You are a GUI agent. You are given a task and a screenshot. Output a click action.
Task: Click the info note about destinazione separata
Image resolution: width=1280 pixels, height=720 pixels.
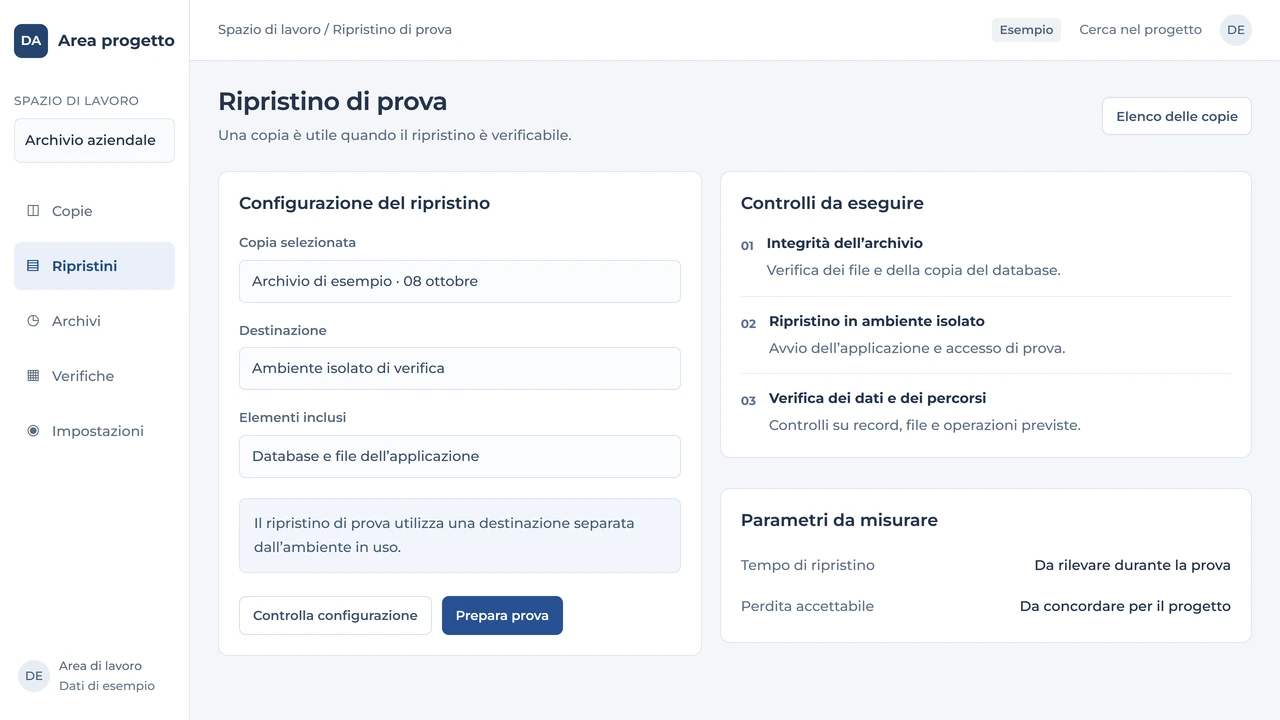[x=460, y=535]
